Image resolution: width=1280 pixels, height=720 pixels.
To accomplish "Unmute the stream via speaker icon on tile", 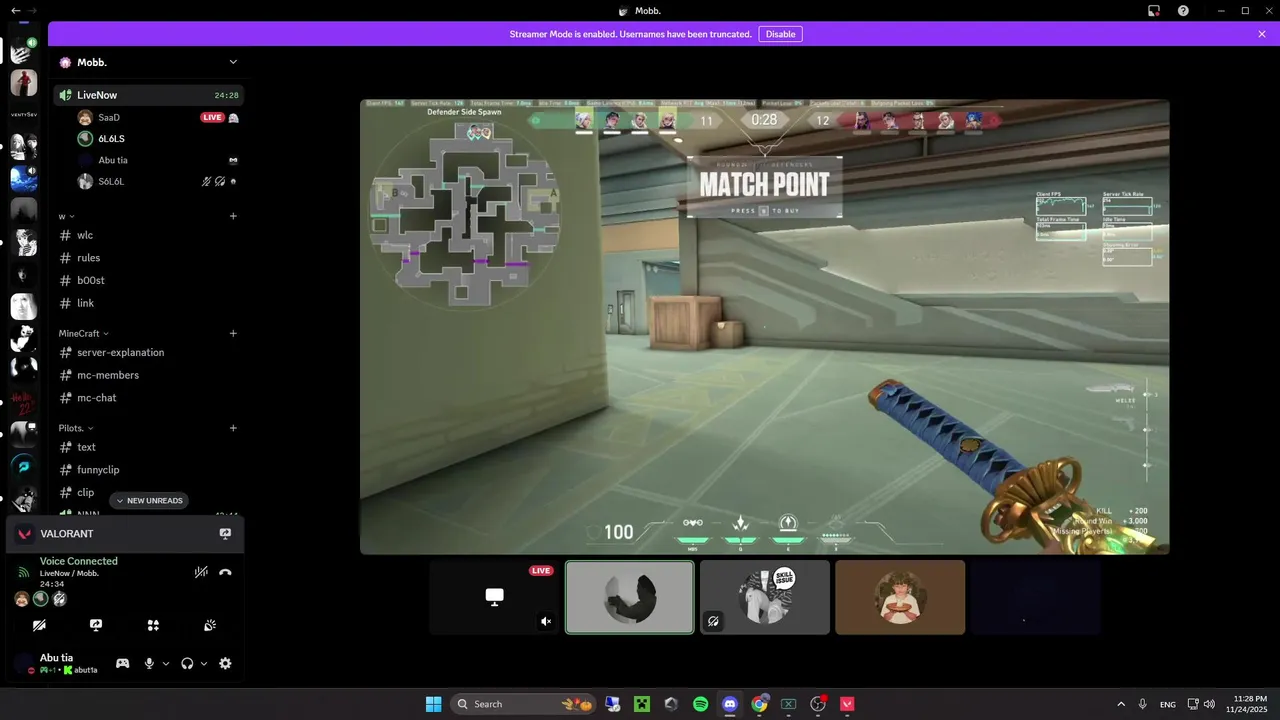I will 546,621.
